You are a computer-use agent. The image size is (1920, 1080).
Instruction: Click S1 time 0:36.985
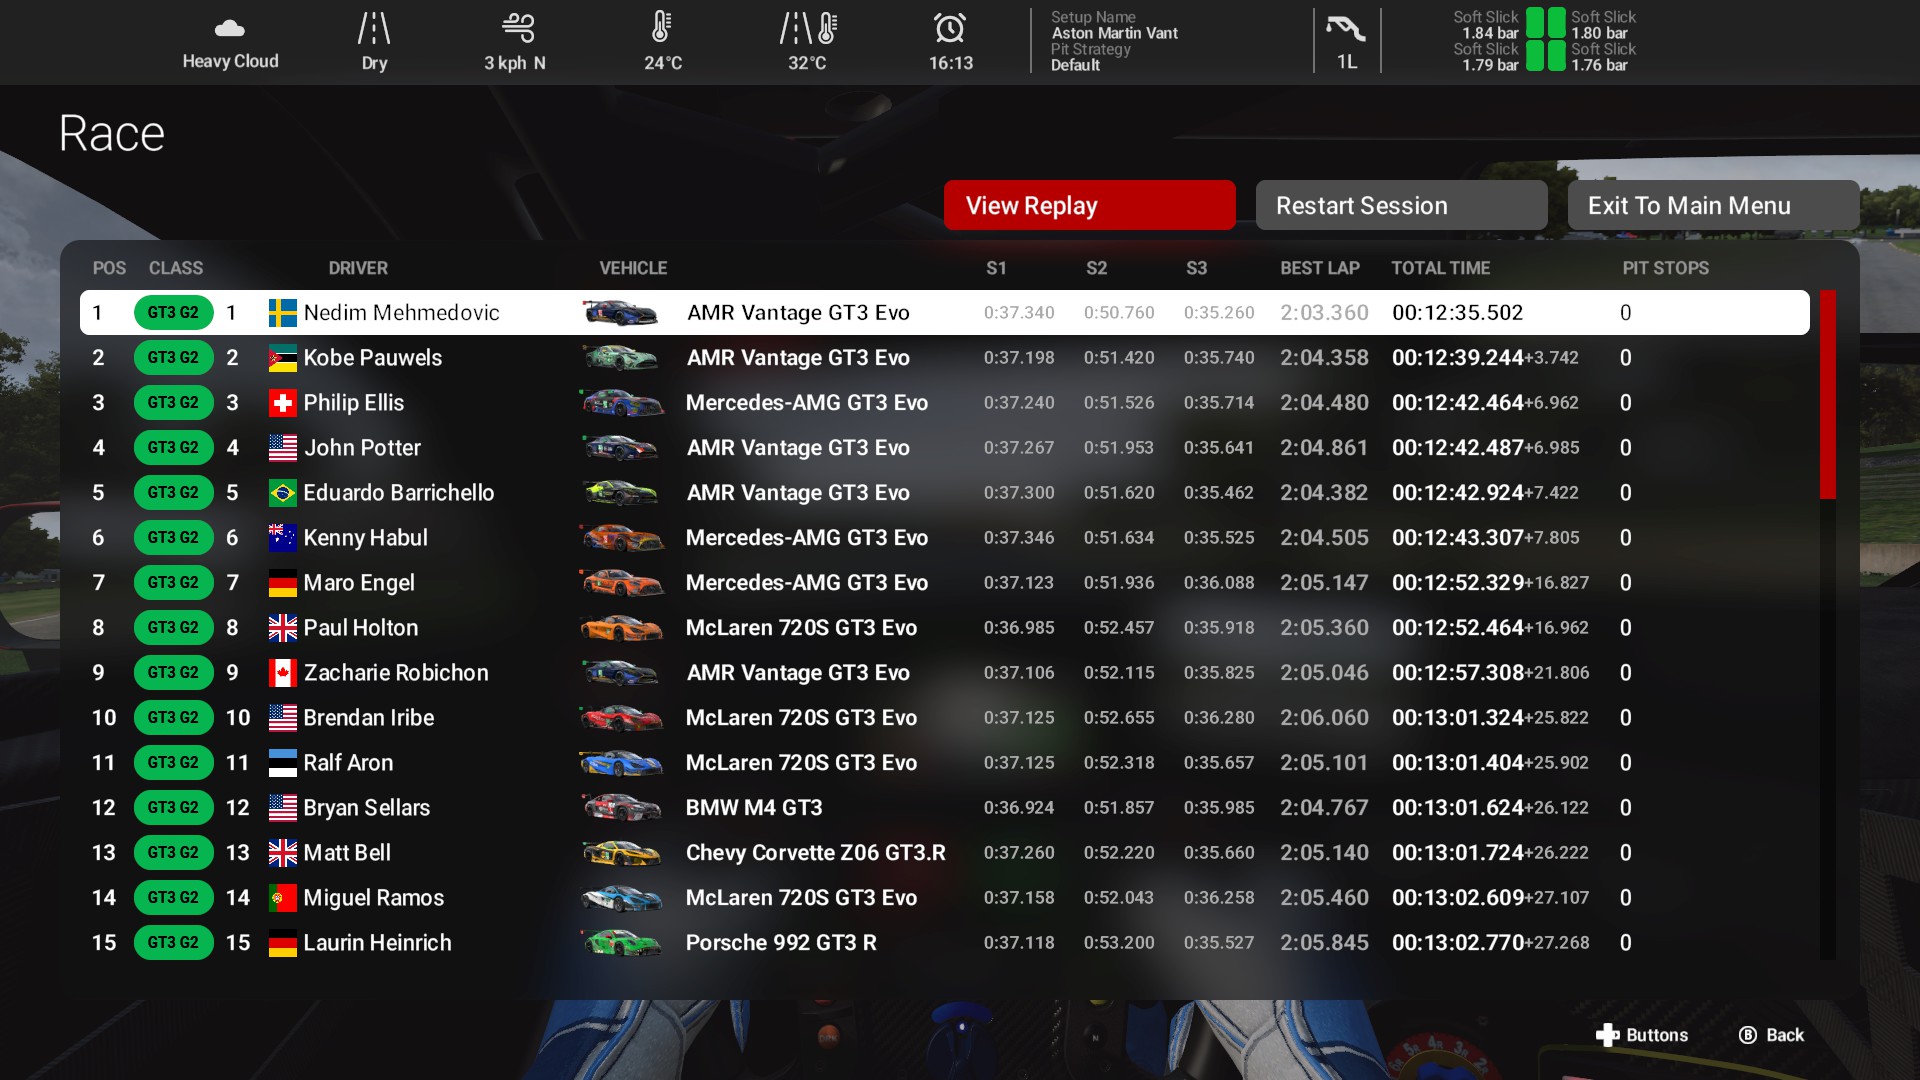point(1019,628)
